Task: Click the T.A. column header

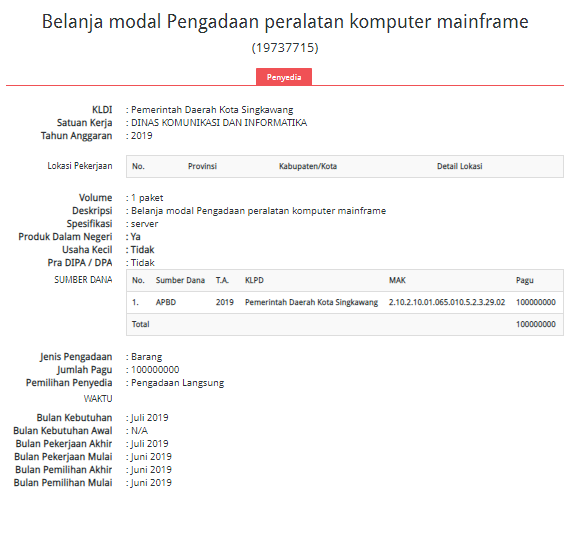Action: (x=222, y=280)
